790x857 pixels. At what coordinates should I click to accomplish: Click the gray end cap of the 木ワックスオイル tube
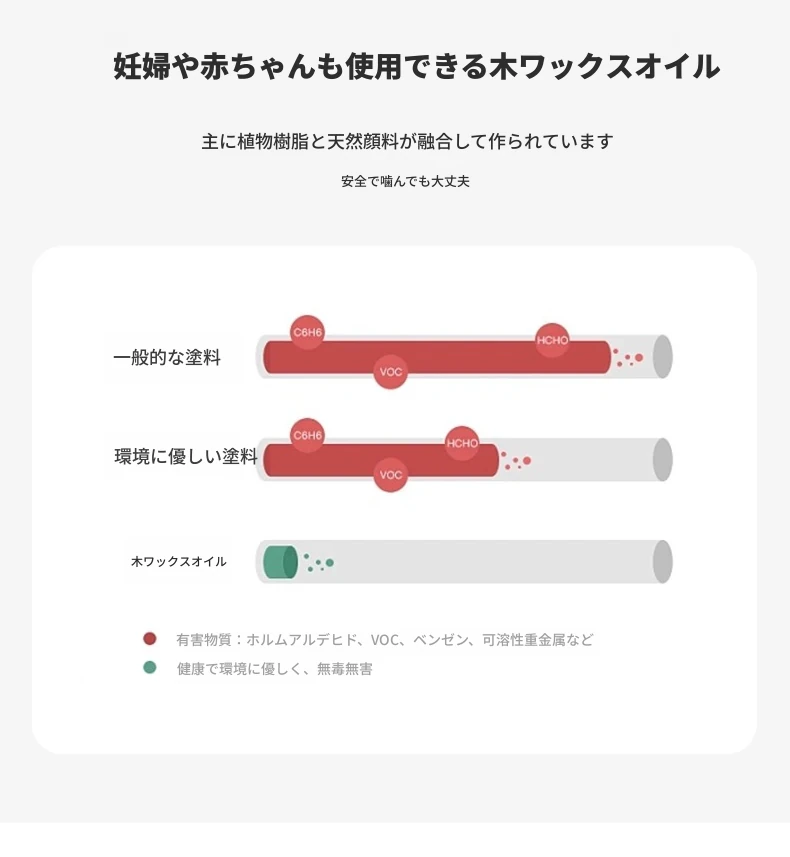[662, 561]
